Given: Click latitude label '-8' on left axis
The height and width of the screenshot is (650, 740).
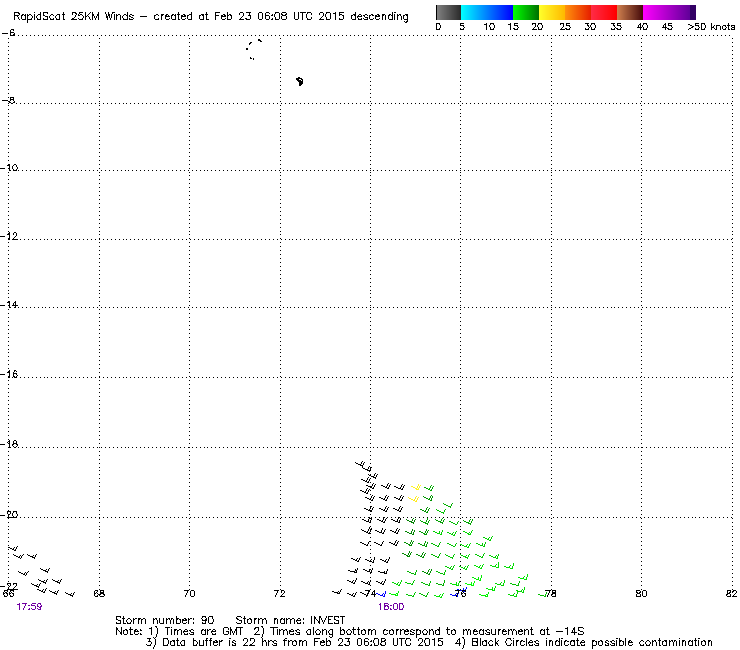Looking at the screenshot, I should [8, 100].
